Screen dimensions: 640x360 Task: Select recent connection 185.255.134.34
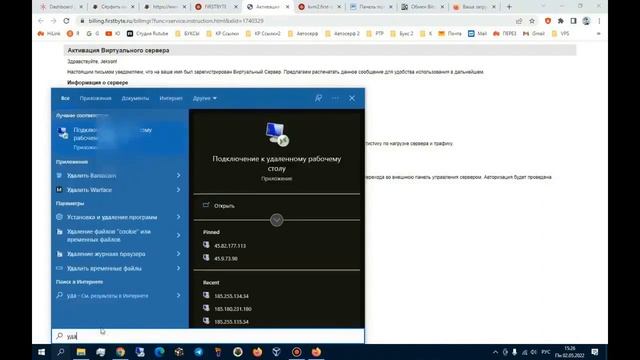(231, 296)
